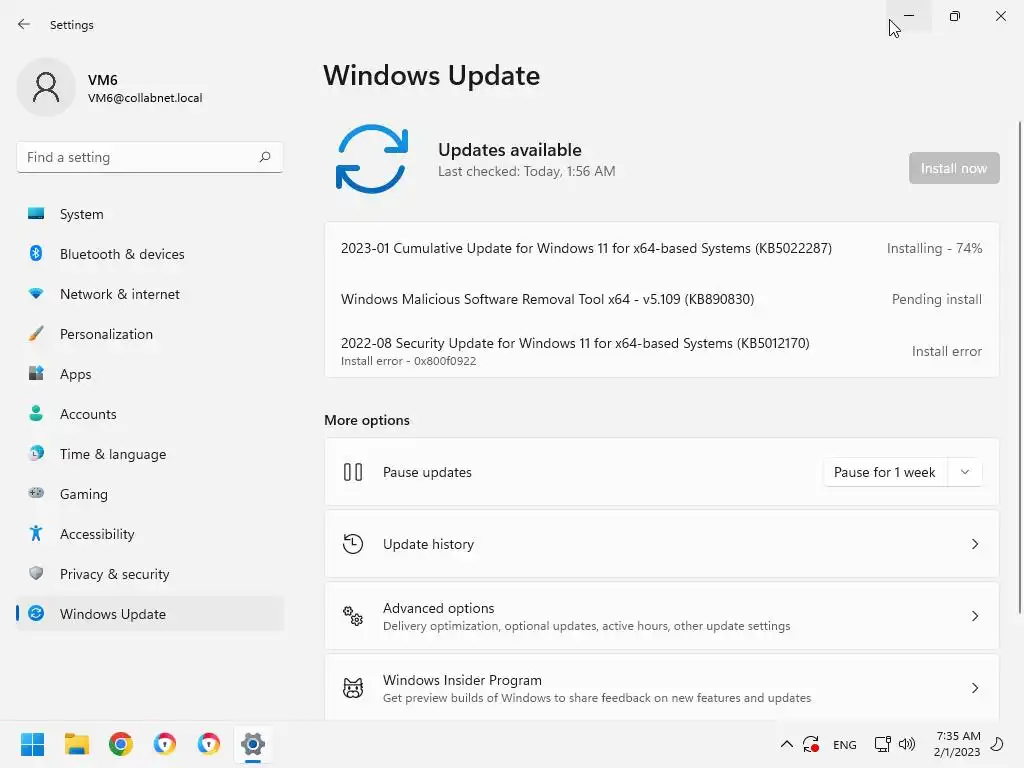Image resolution: width=1024 pixels, height=768 pixels.
Task: Click the second Chrome-like taskbar icon
Action: click(165, 744)
